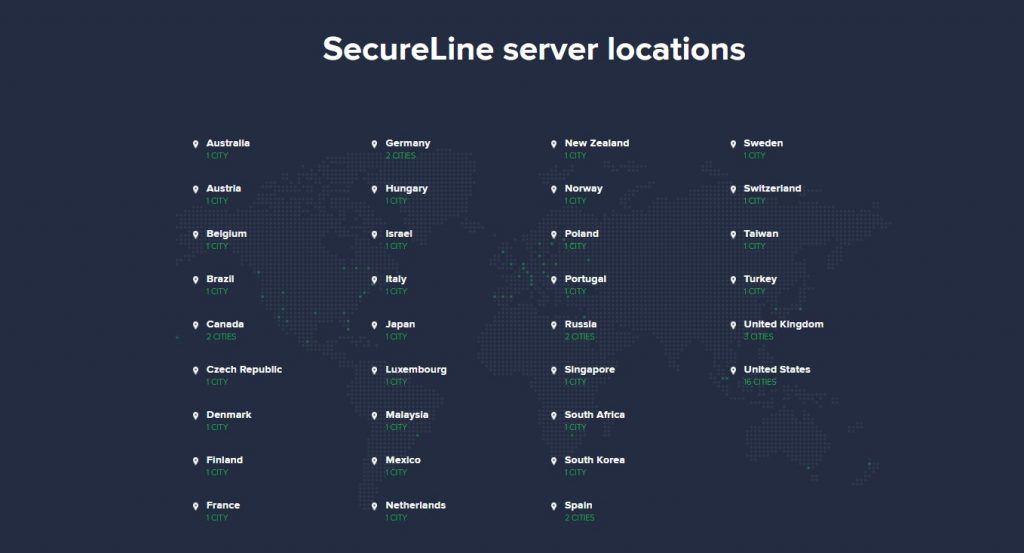Choose the Luxembourg server location
1024x553 pixels.
point(416,369)
